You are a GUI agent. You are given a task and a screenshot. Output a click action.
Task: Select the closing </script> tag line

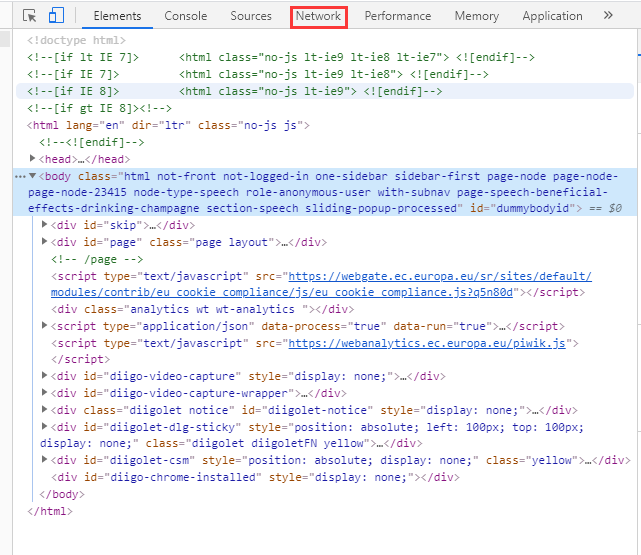tap(81, 359)
